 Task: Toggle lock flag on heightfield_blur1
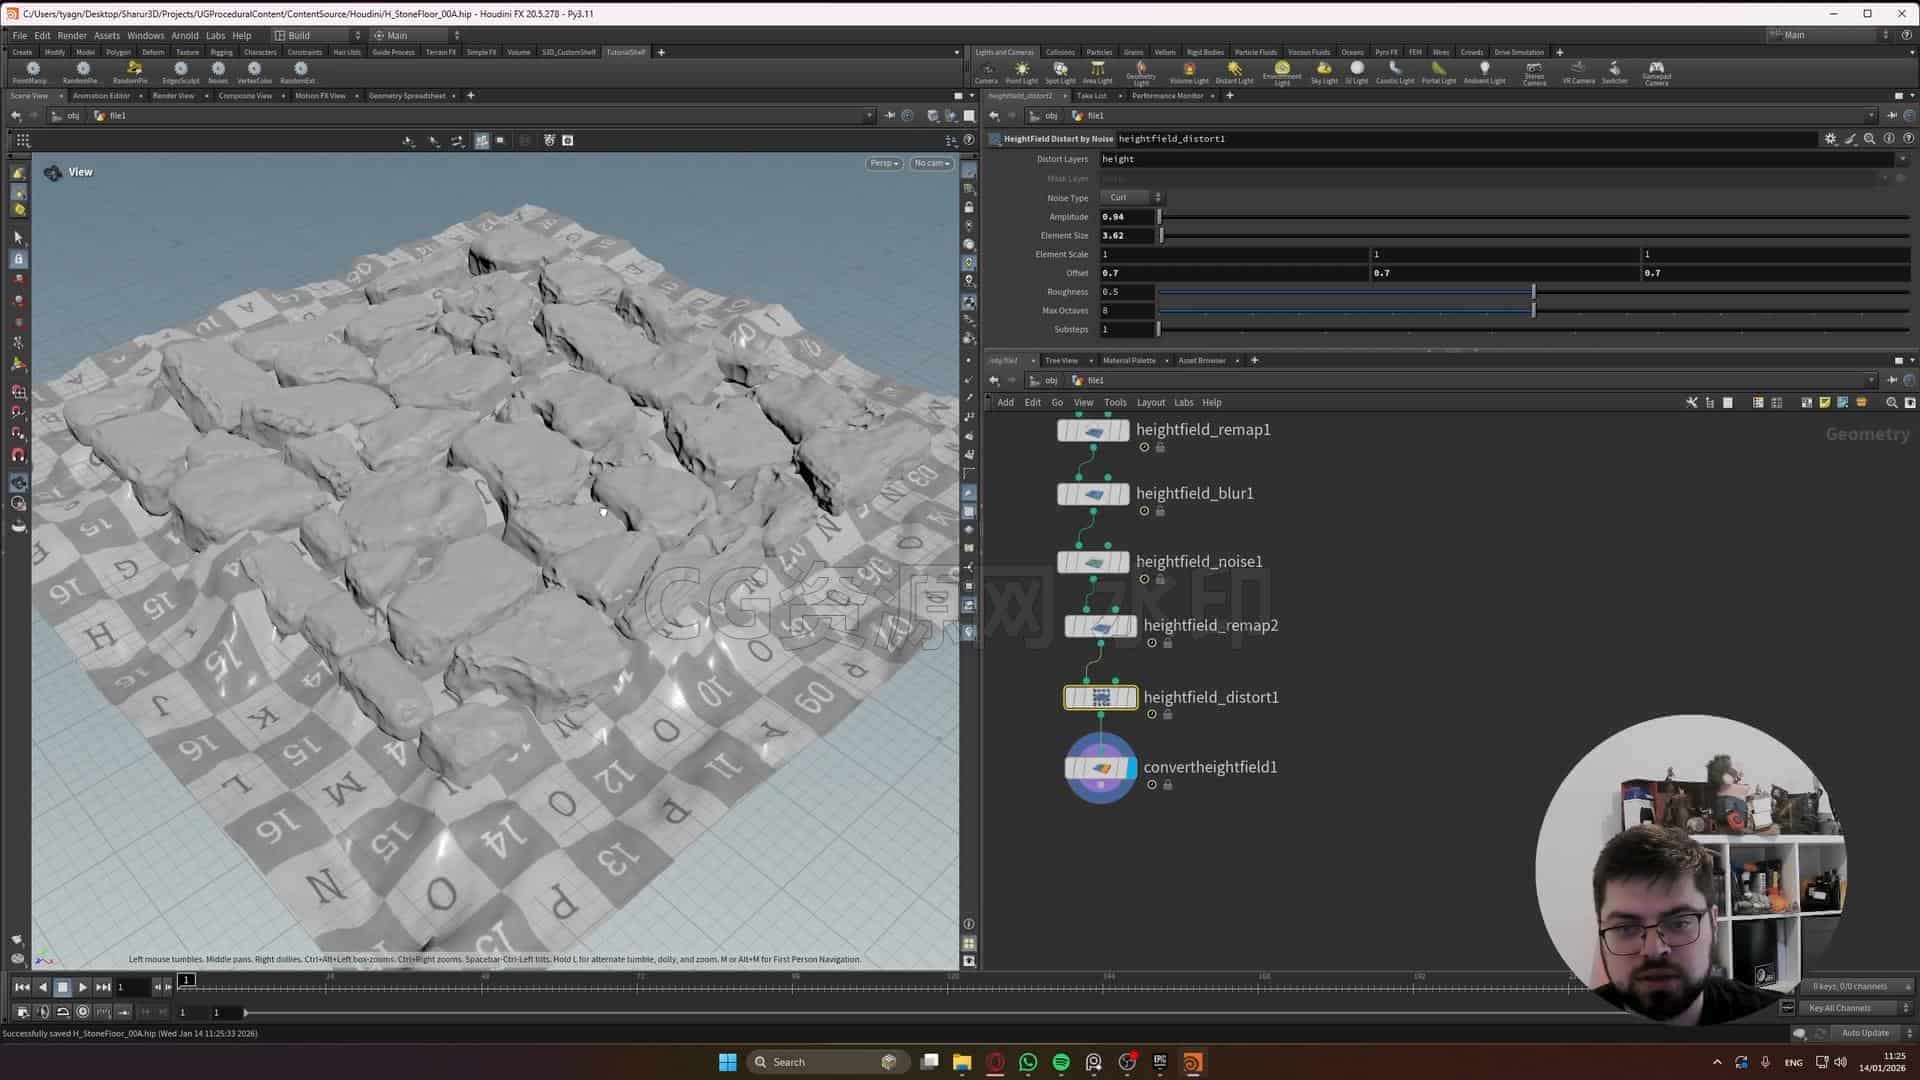click(1160, 512)
